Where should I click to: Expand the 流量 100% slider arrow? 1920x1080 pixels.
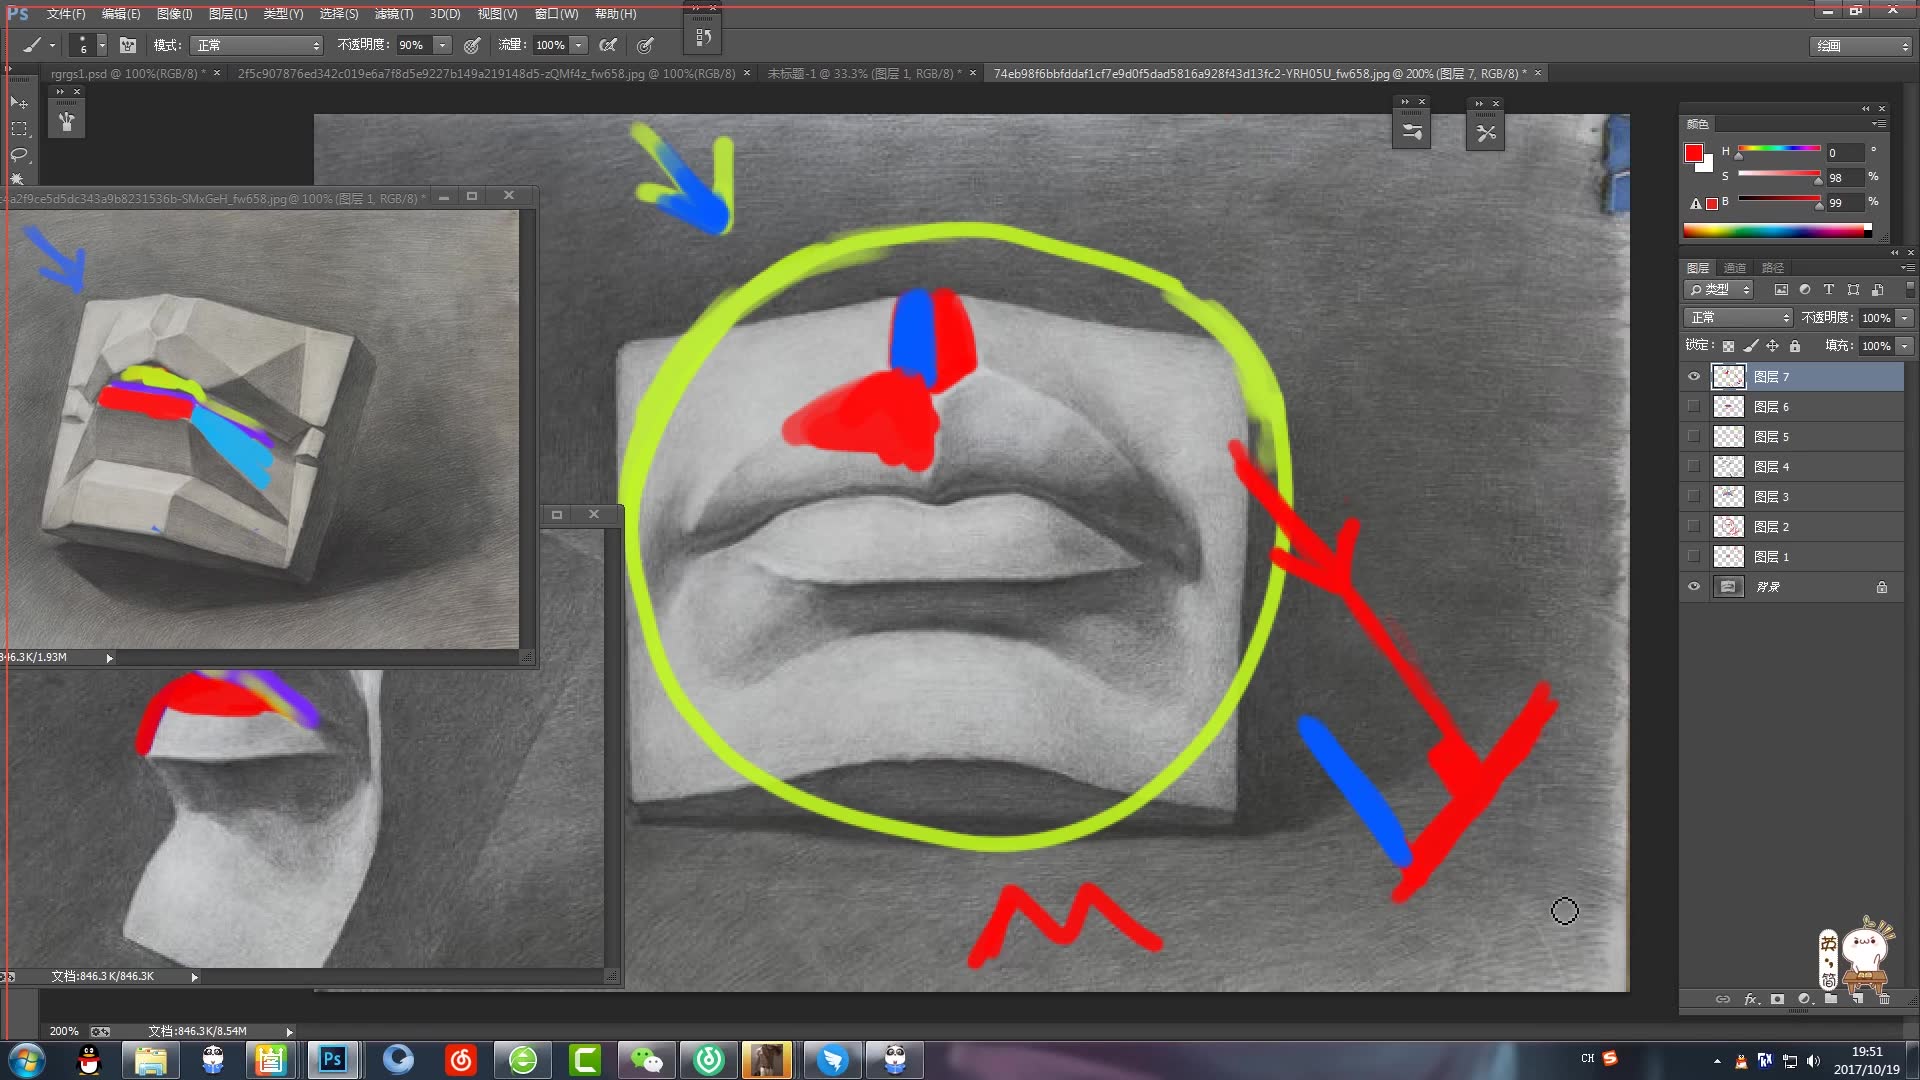pyautogui.click(x=578, y=45)
